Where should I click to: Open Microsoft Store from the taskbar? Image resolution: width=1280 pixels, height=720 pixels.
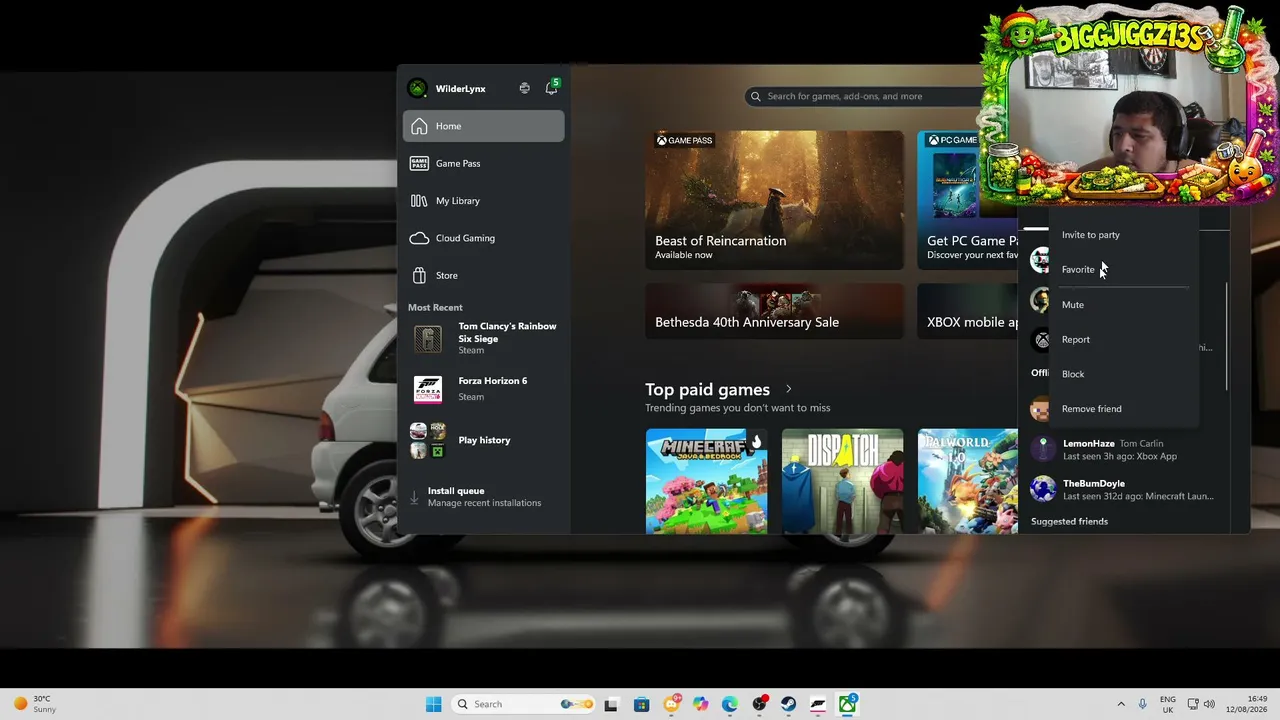[x=641, y=704]
